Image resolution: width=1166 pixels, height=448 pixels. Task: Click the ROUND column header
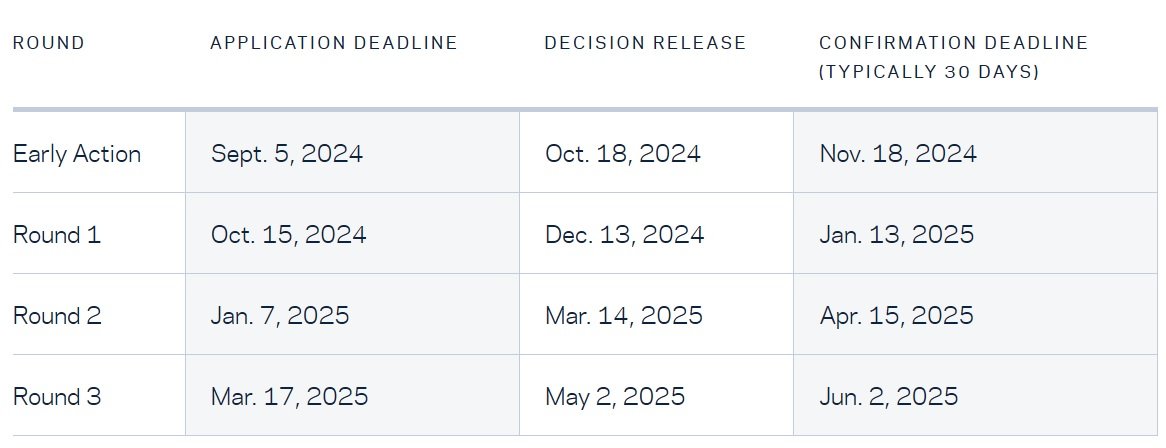(x=49, y=43)
